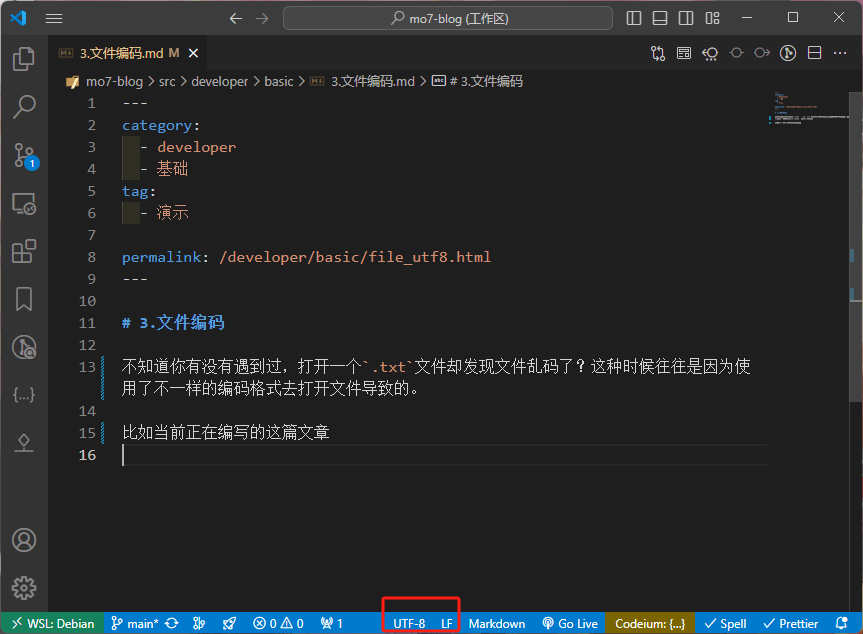Viewport: 863px width, 634px height.
Task: Select the 3.文件编码.md editor tab
Action: click(120, 53)
